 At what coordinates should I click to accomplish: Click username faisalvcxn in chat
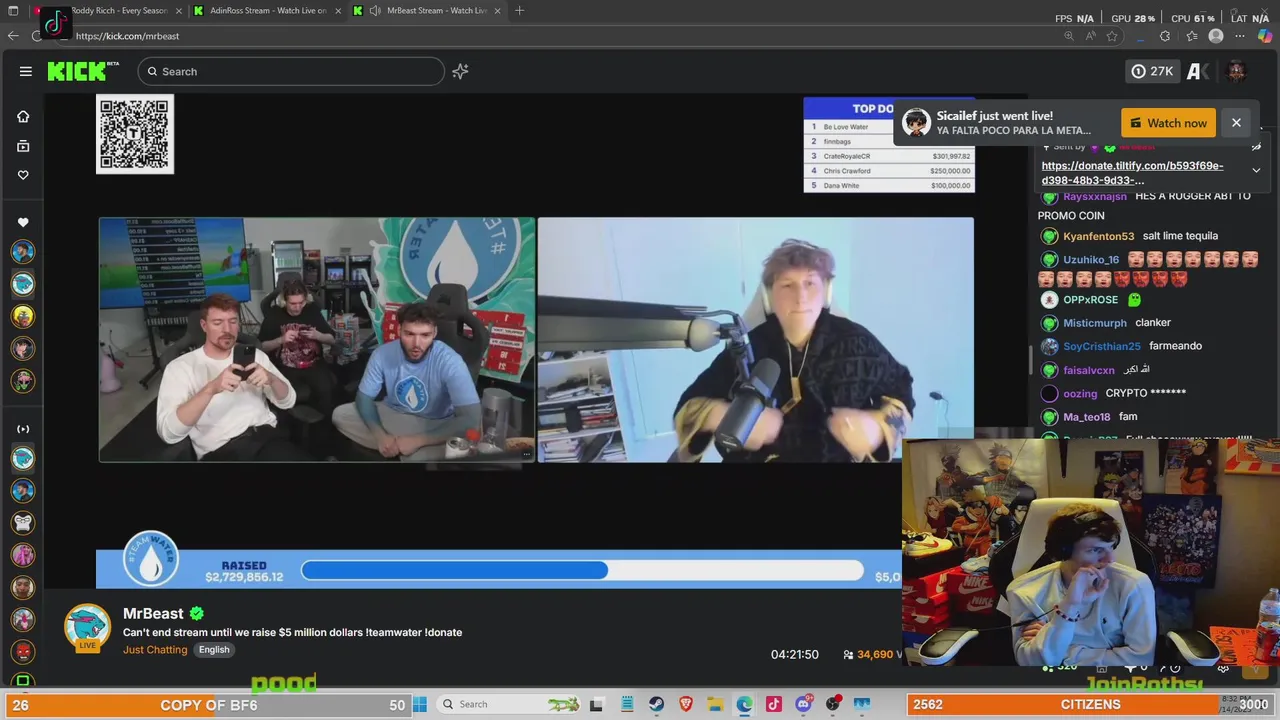(x=1088, y=370)
